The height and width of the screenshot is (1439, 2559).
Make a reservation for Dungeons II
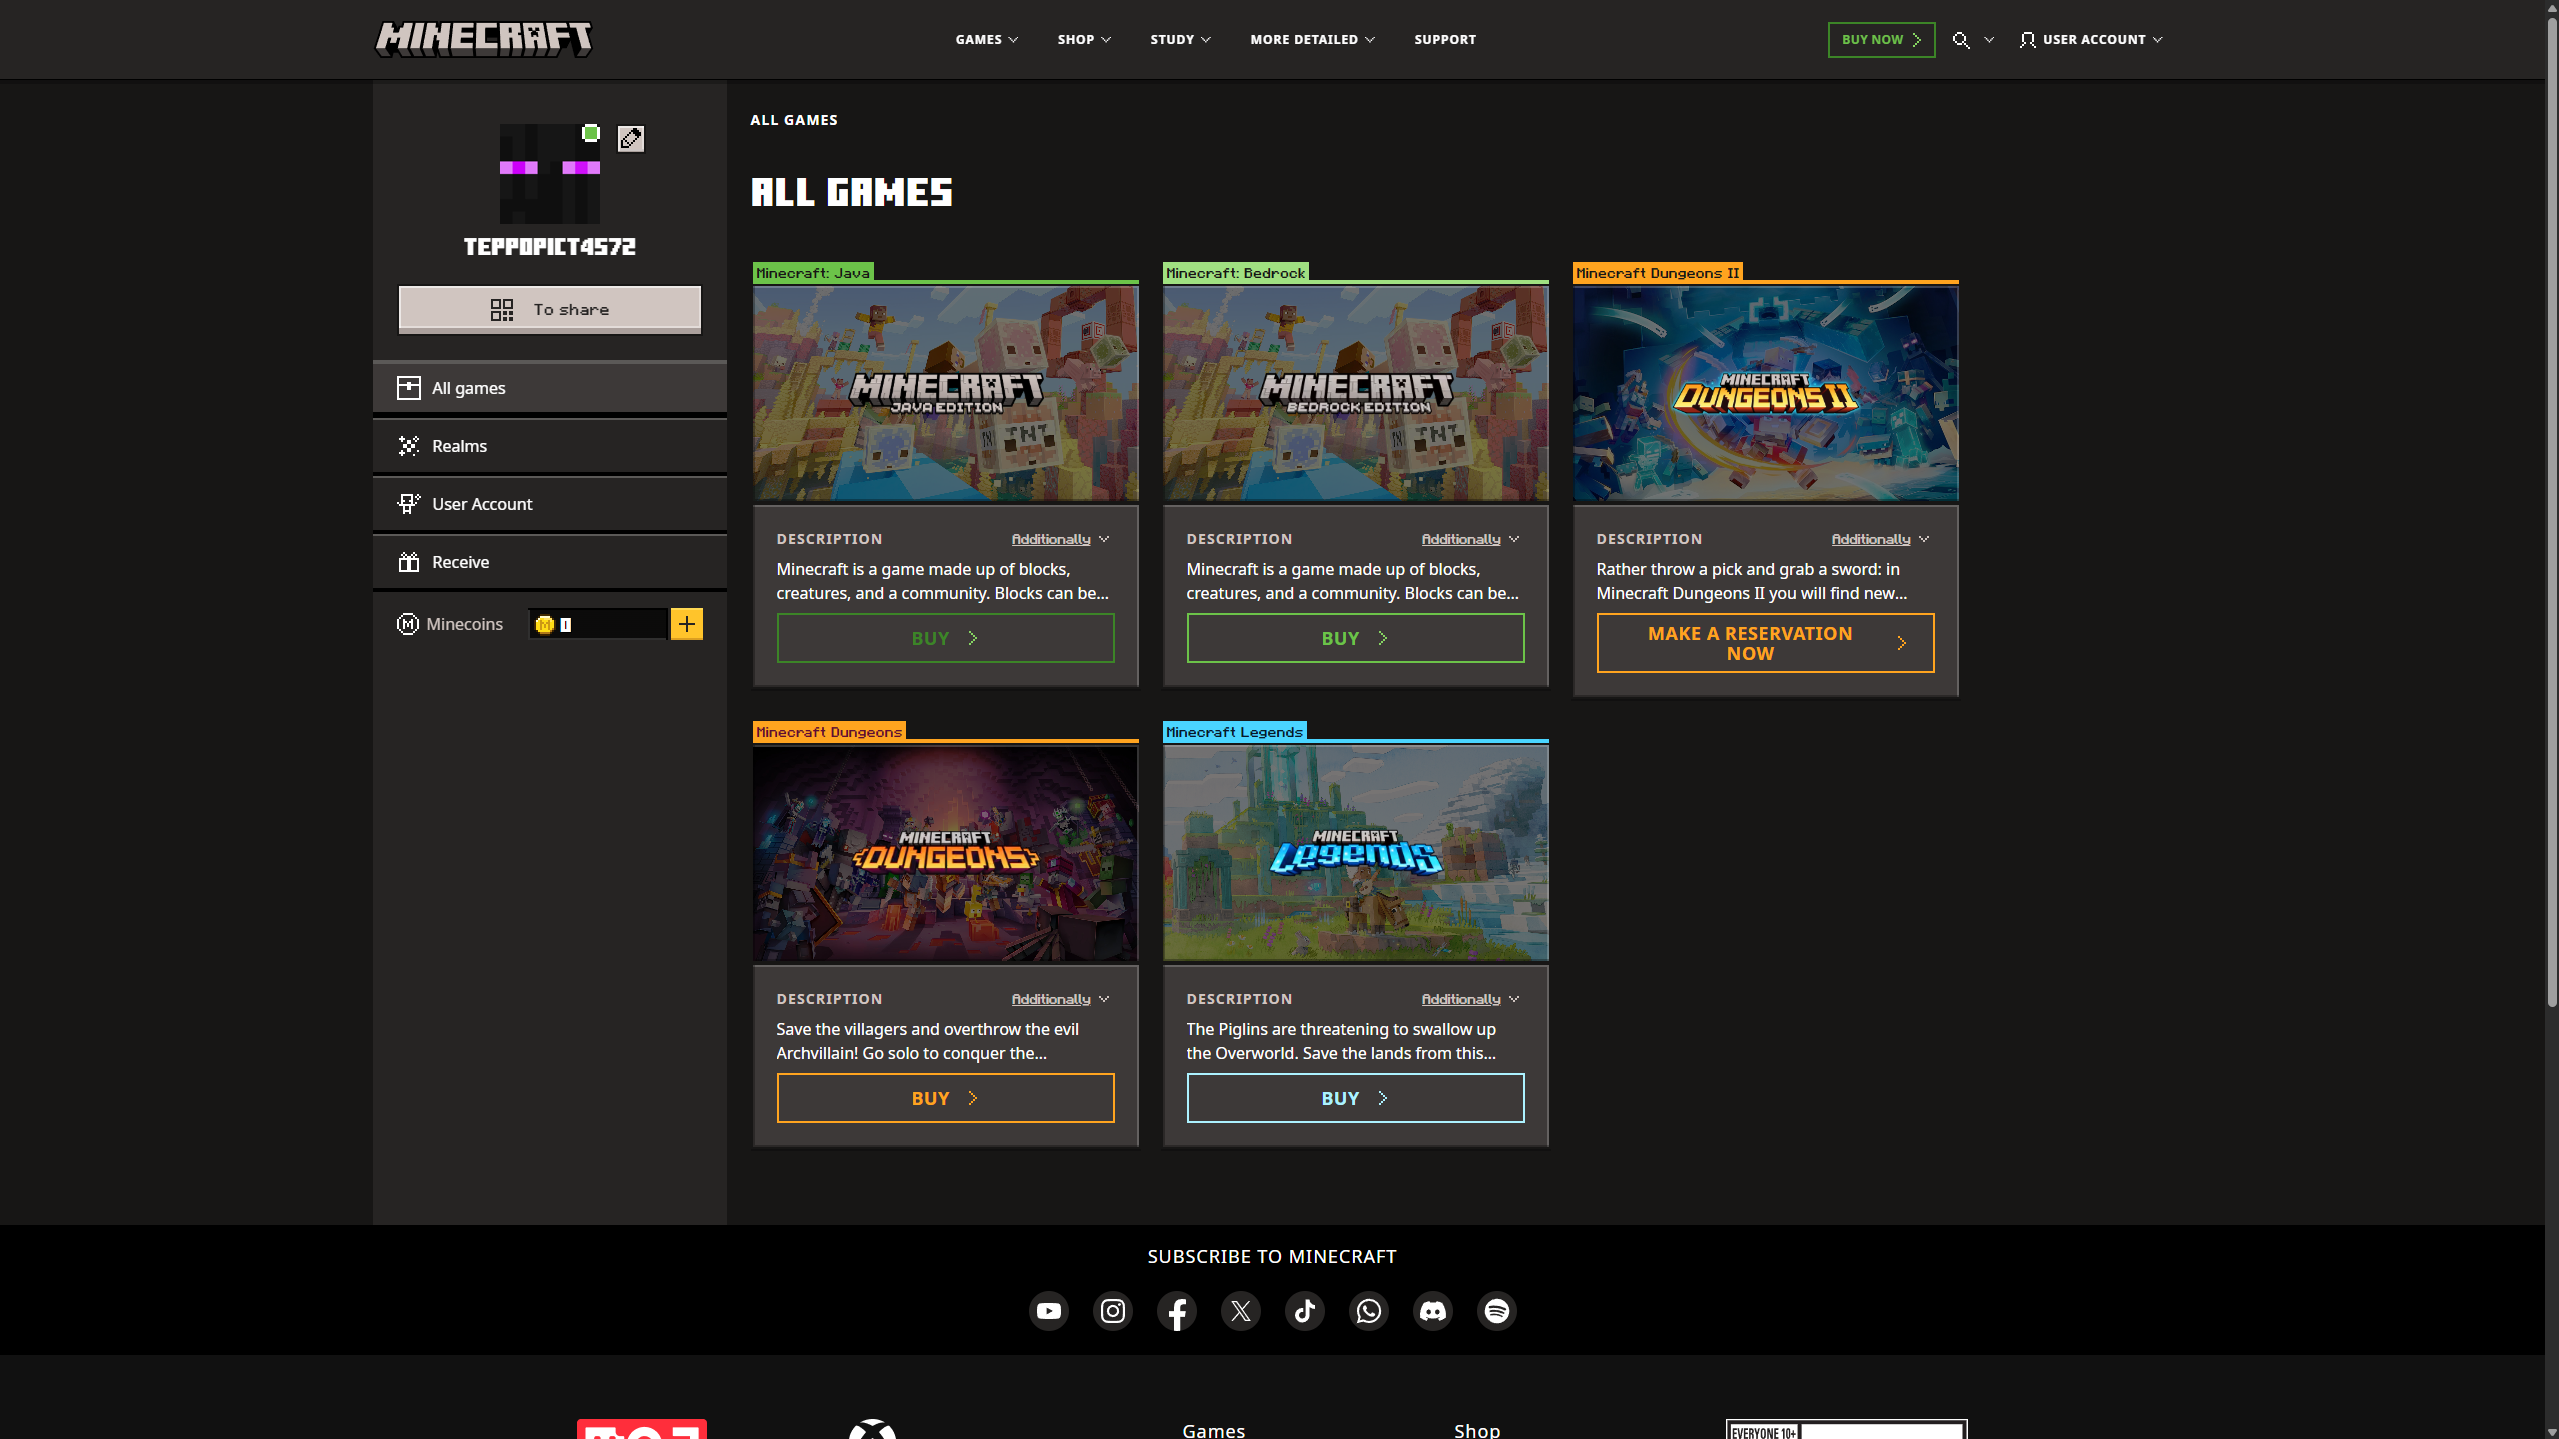1765,643
